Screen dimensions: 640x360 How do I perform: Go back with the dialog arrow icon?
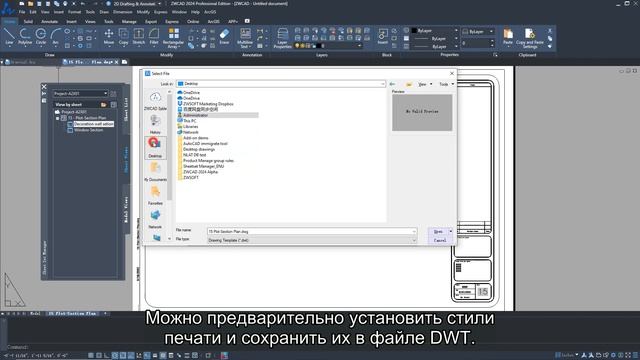click(x=392, y=84)
